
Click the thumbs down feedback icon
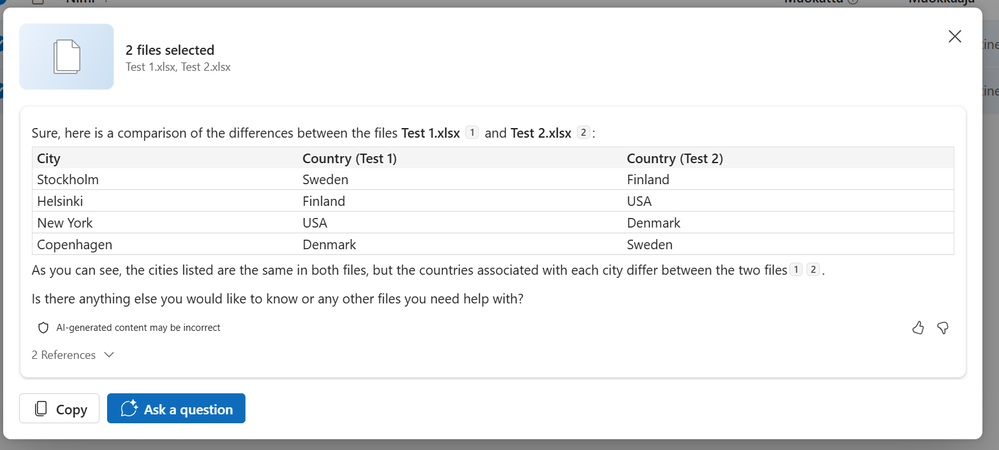942,328
